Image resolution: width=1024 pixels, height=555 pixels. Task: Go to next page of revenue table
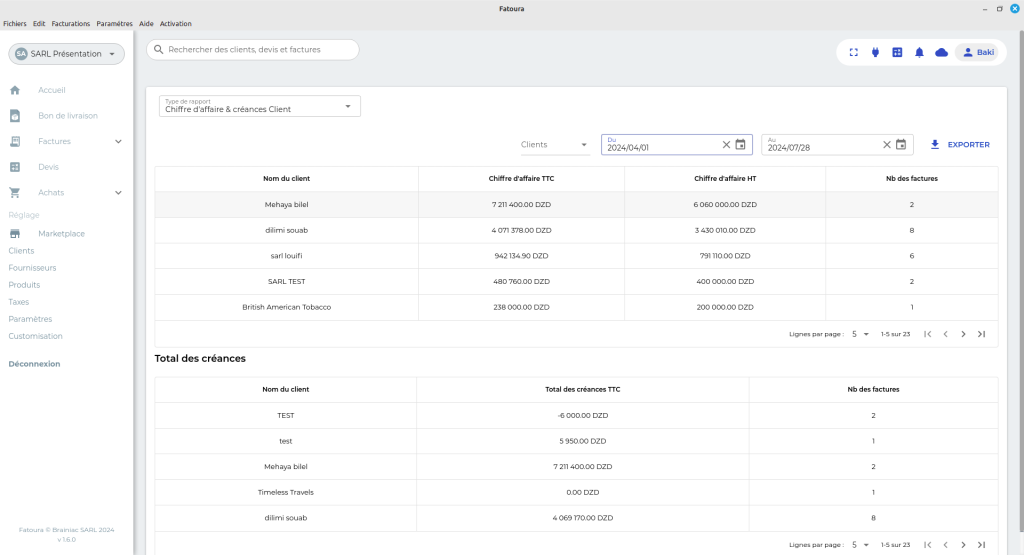[x=963, y=334]
